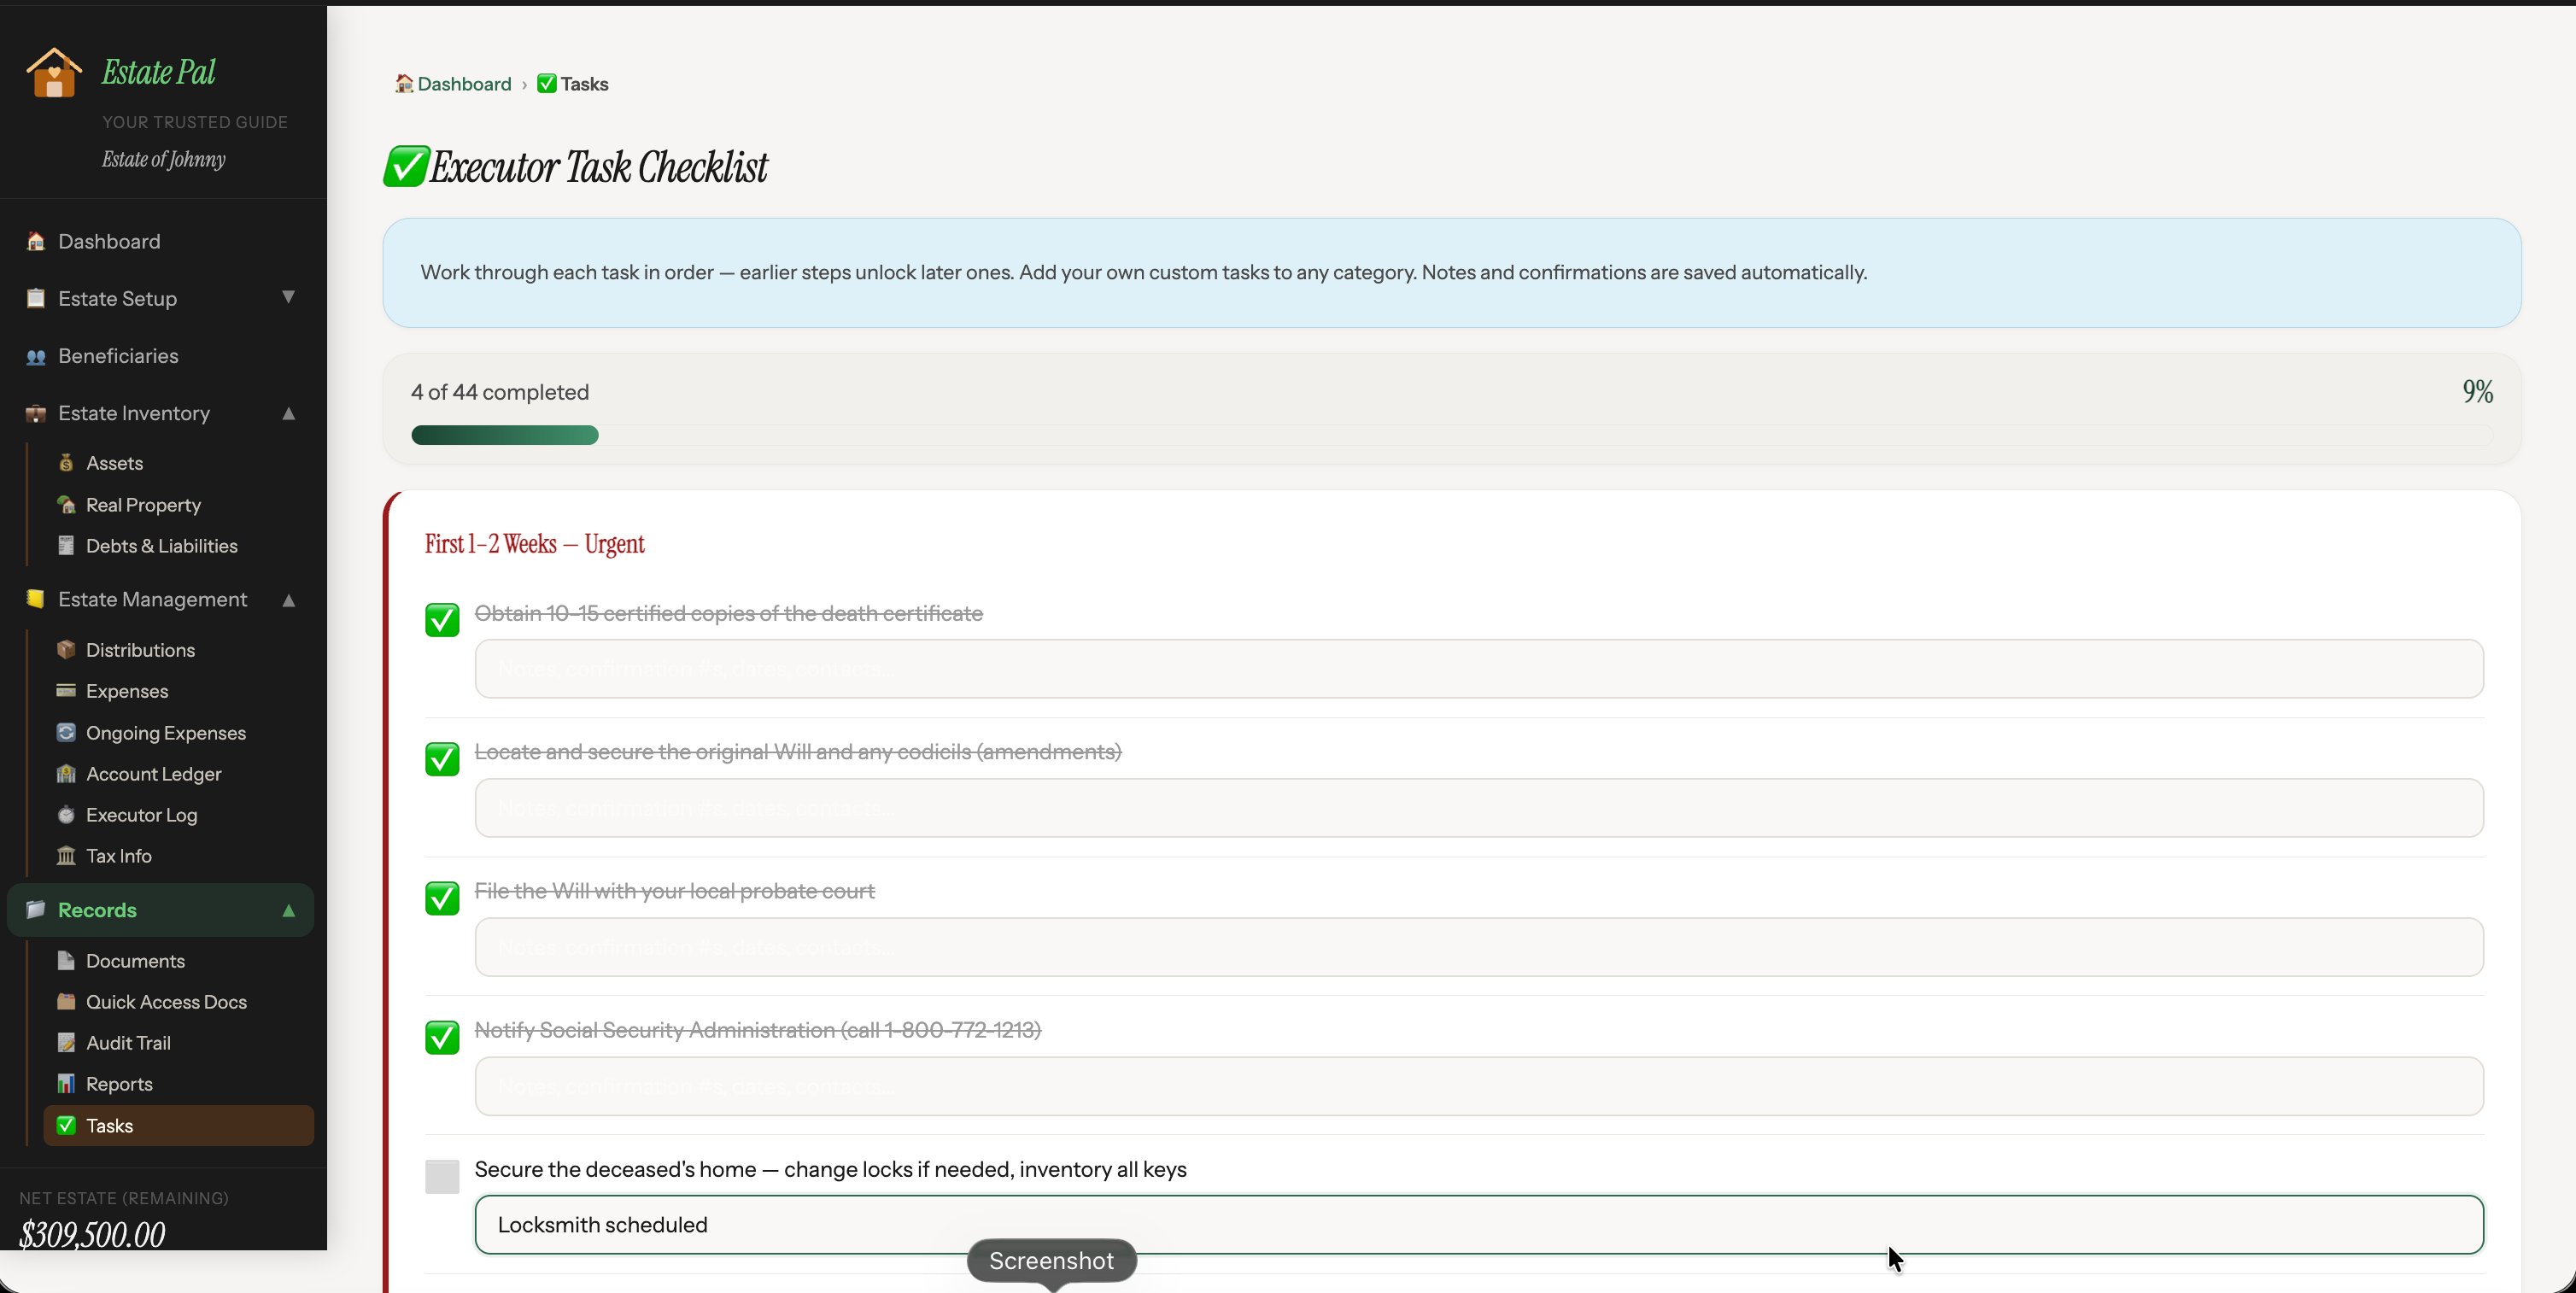Viewport: 2576px width, 1293px height.
Task: Click the Audit Trail memo icon
Action: click(66, 1042)
